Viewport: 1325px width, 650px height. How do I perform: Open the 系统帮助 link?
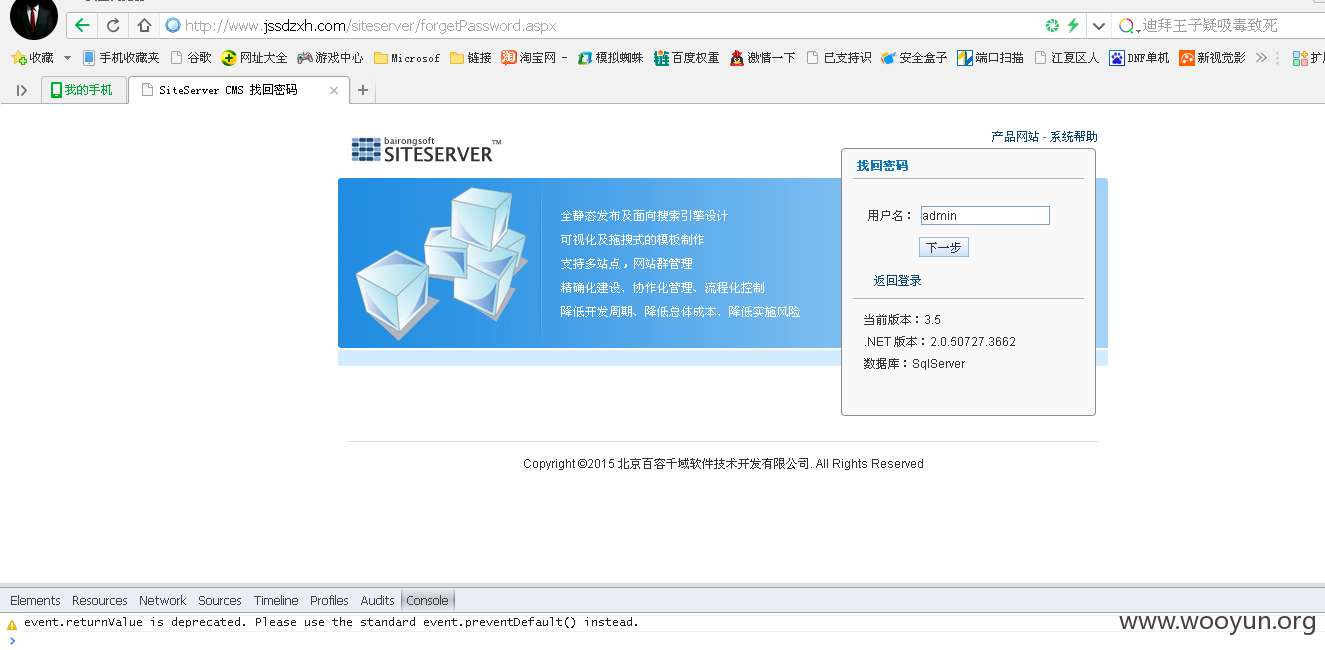tap(1073, 137)
